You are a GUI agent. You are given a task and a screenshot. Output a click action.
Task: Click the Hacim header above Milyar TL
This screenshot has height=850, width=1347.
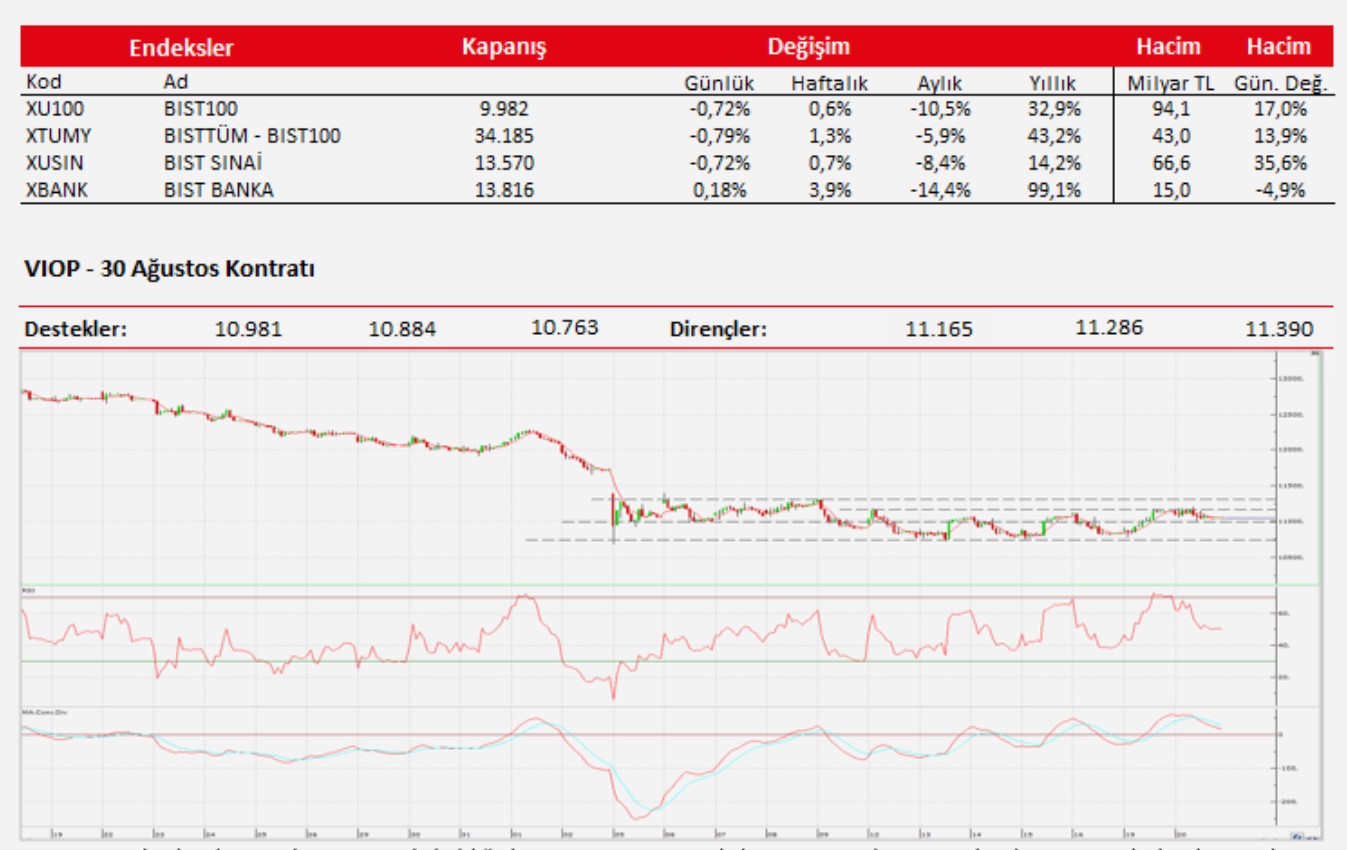1168,47
